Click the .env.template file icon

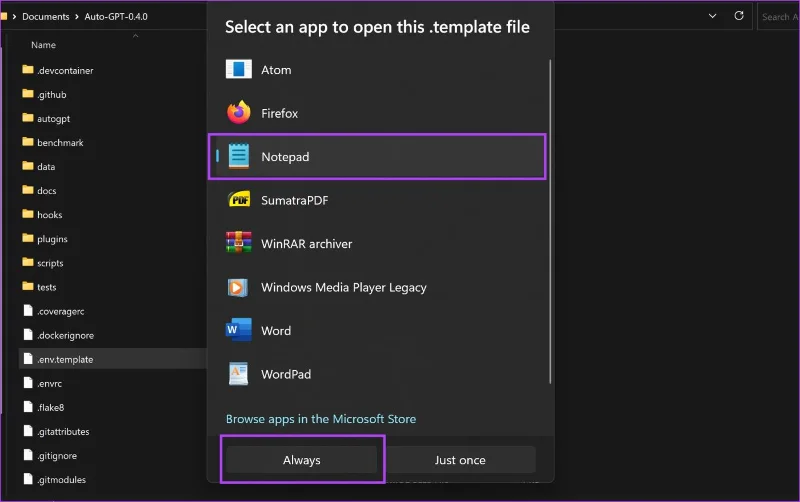pos(29,358)
